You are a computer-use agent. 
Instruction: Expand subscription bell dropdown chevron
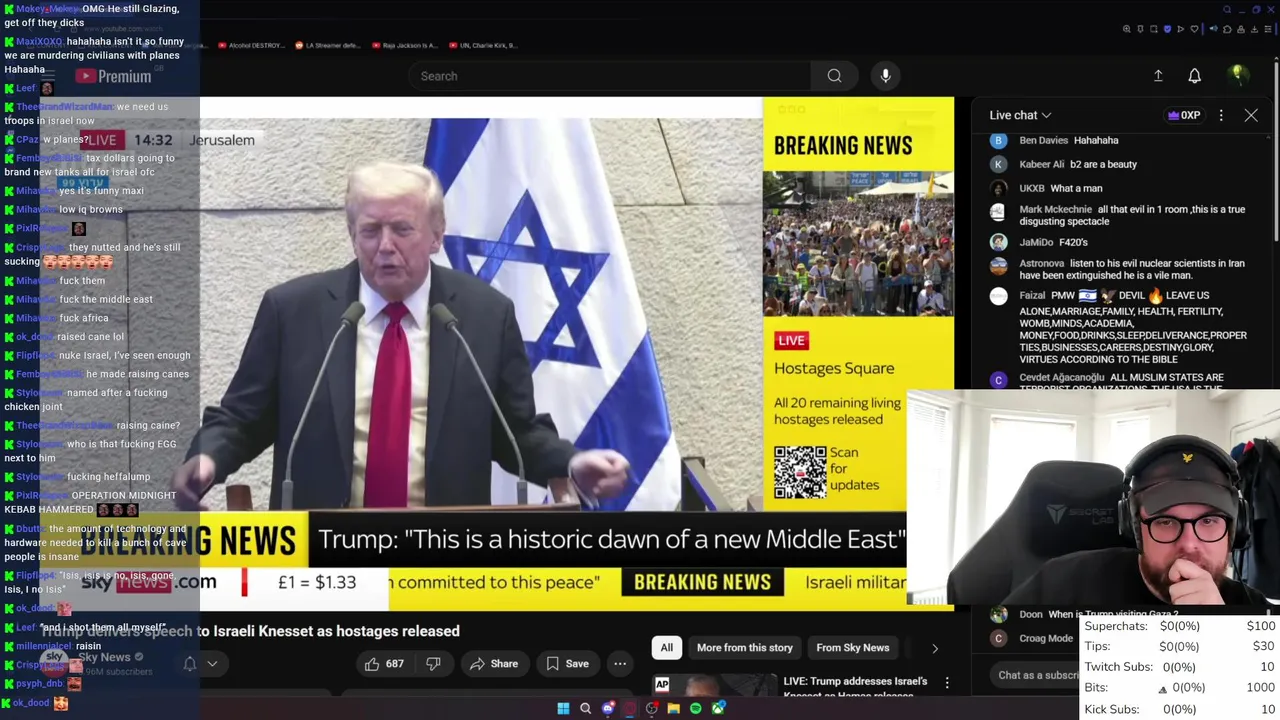tap(212, 663)
